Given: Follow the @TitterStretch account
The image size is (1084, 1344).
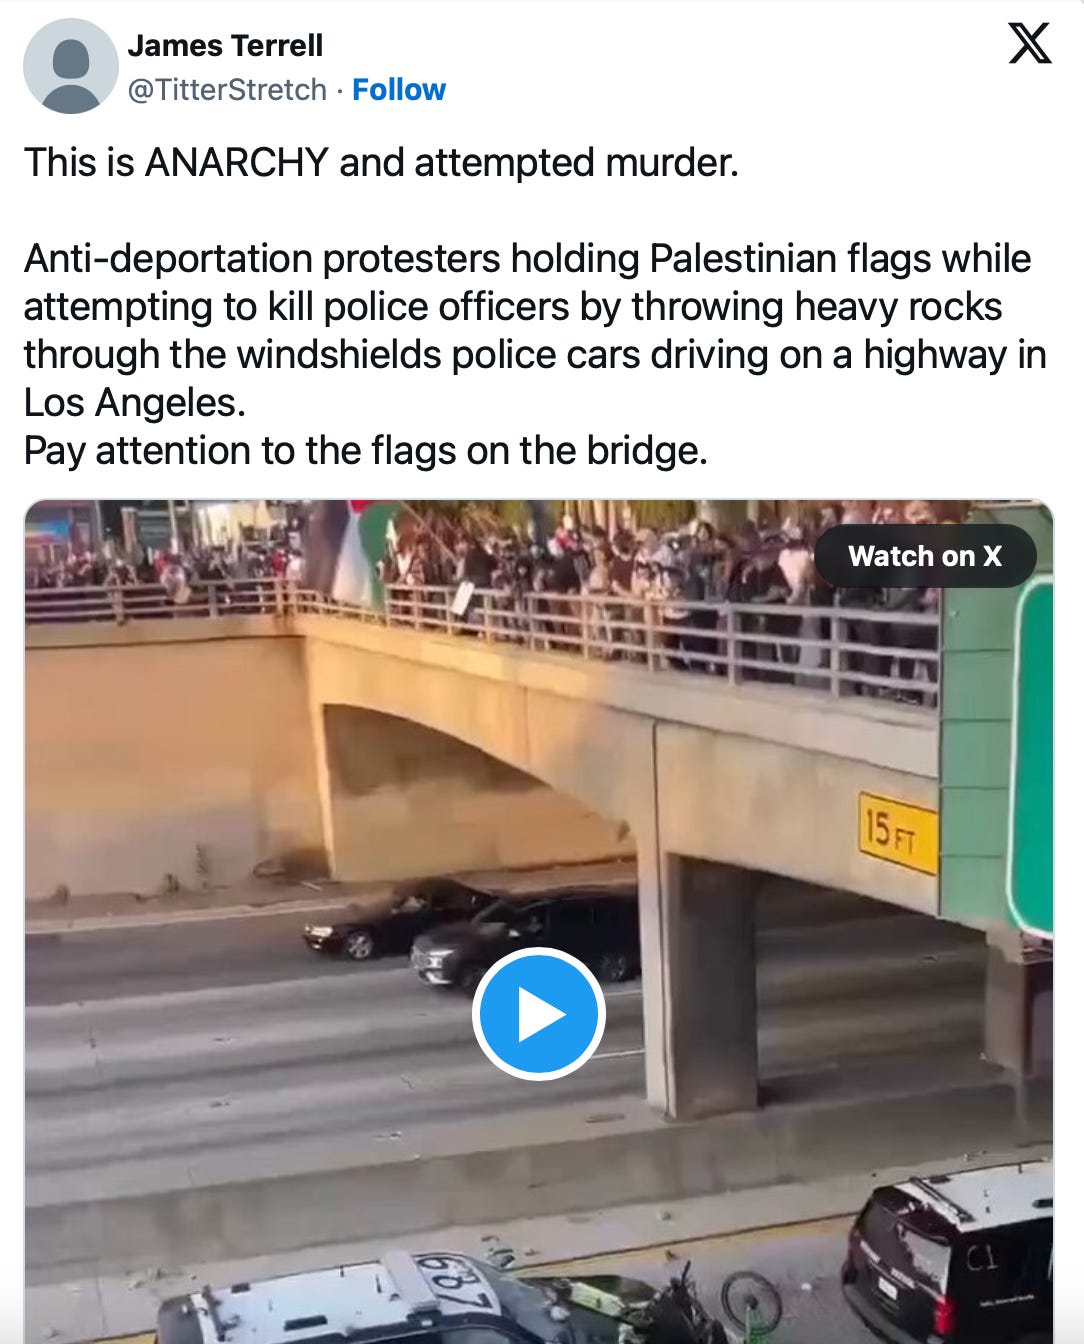Looking at the screenshot, I should pos(399,90).
